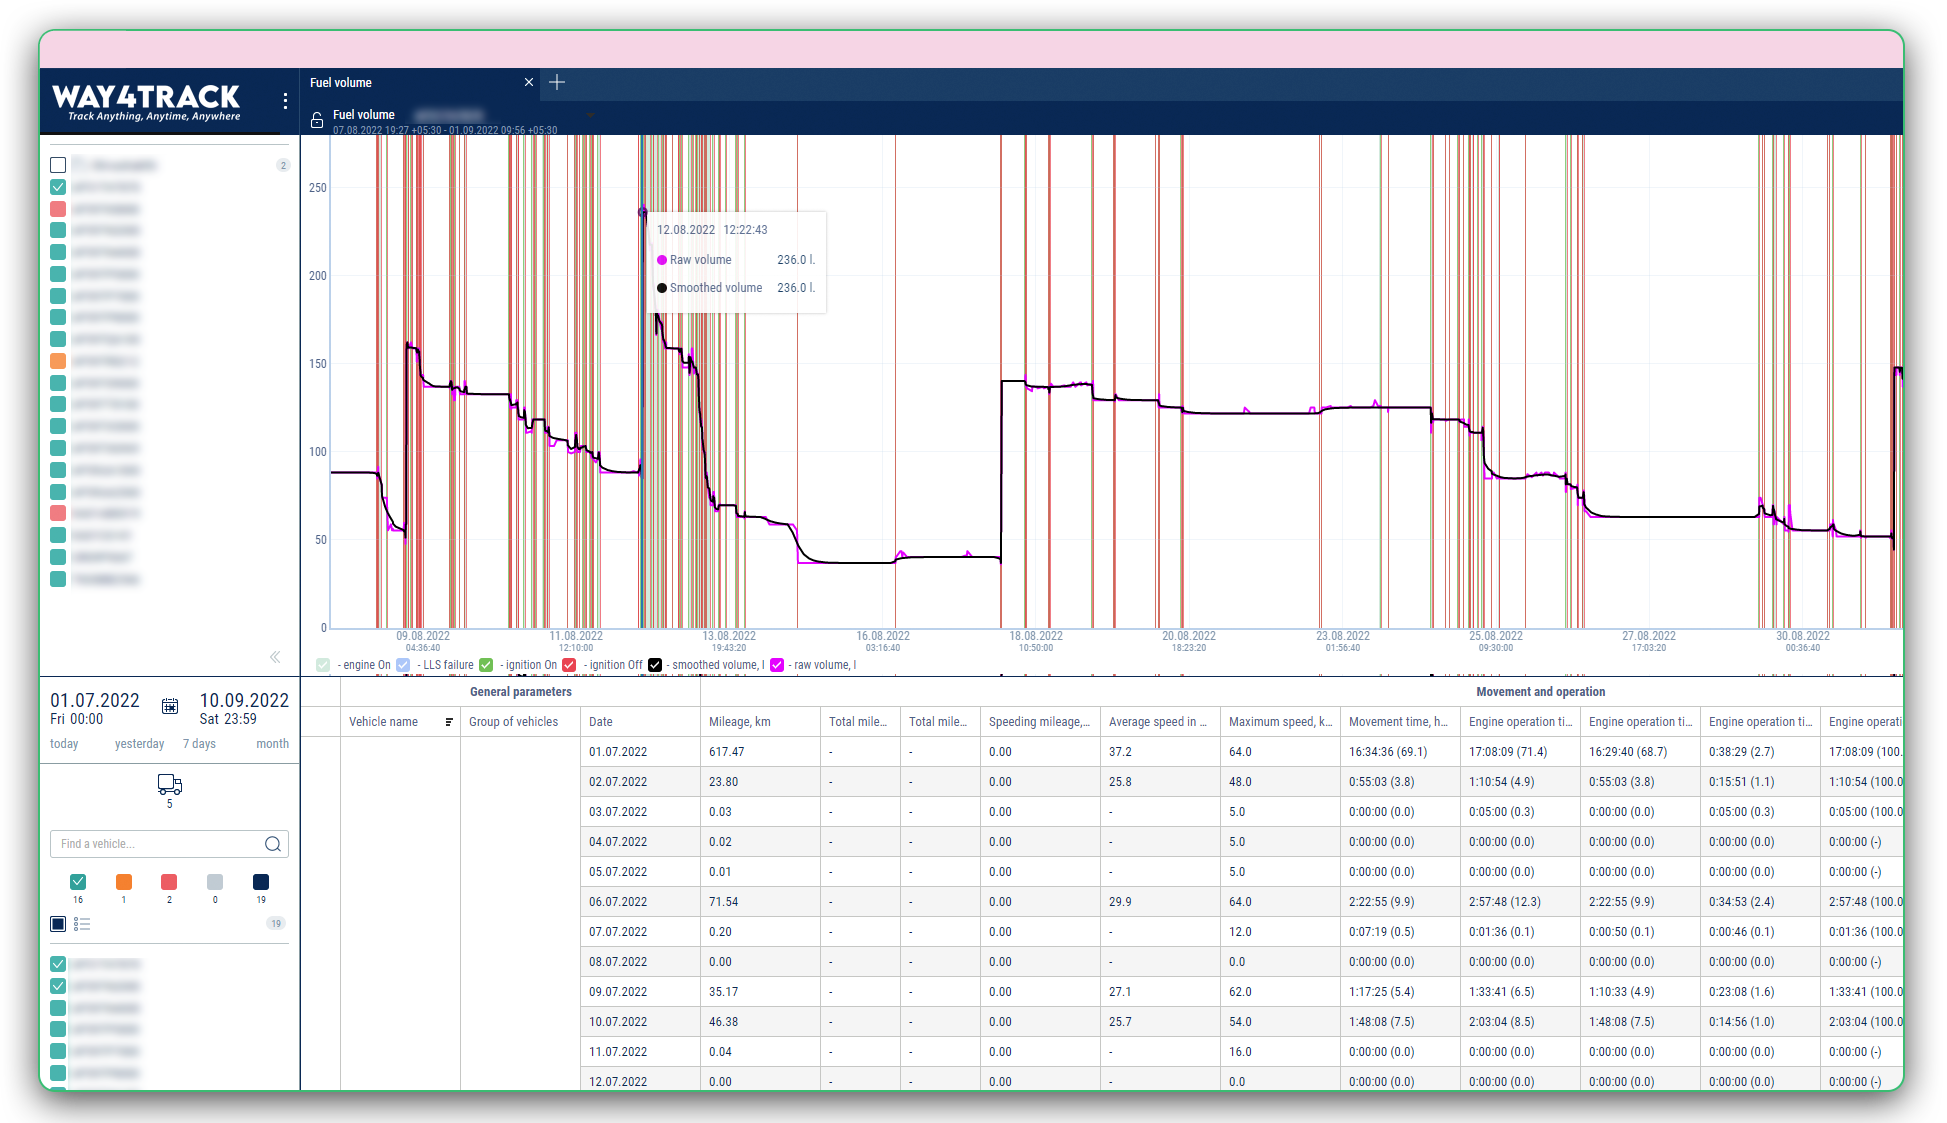Click the search magnifier icon
This screenshot has height=1123, width=1947.
click(x=273, y=845)
